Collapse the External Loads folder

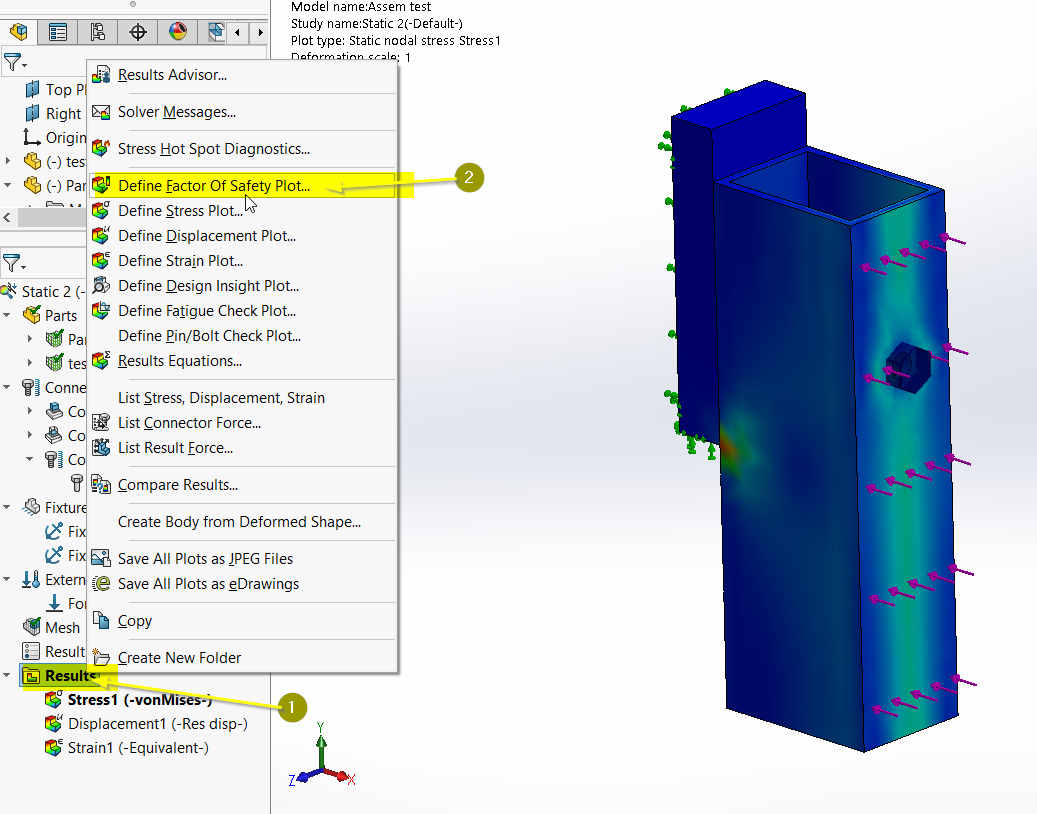tap(7, 580)
